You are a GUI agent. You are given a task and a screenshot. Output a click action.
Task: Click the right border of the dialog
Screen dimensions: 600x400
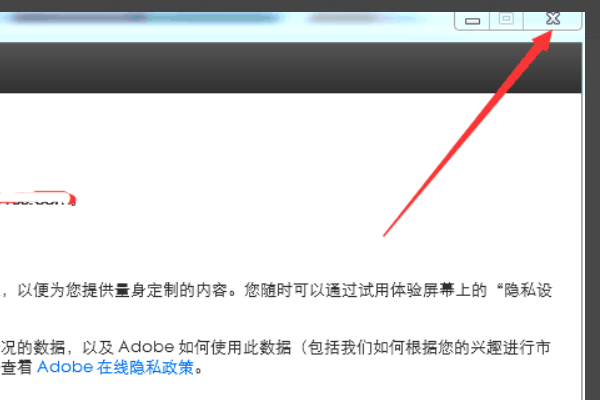(x=584, y=230)
